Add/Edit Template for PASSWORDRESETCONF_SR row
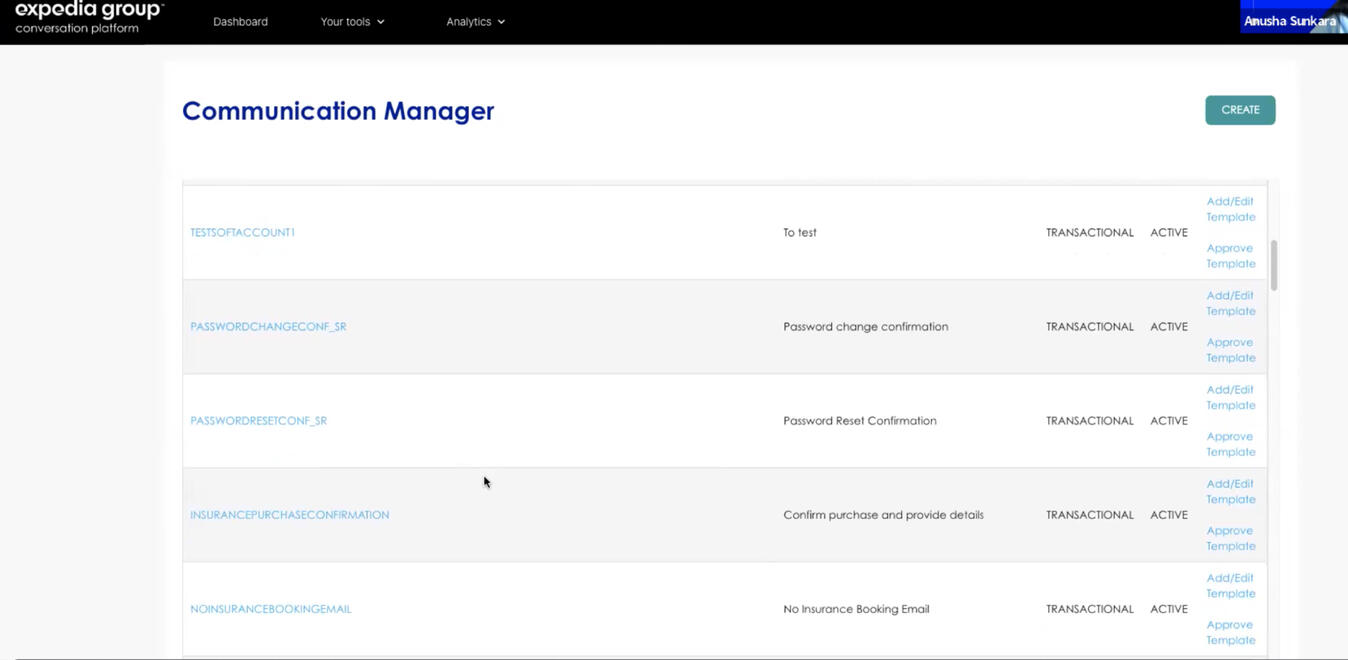The width and height of the screenshot is (1348, 660). point(1230,397)
